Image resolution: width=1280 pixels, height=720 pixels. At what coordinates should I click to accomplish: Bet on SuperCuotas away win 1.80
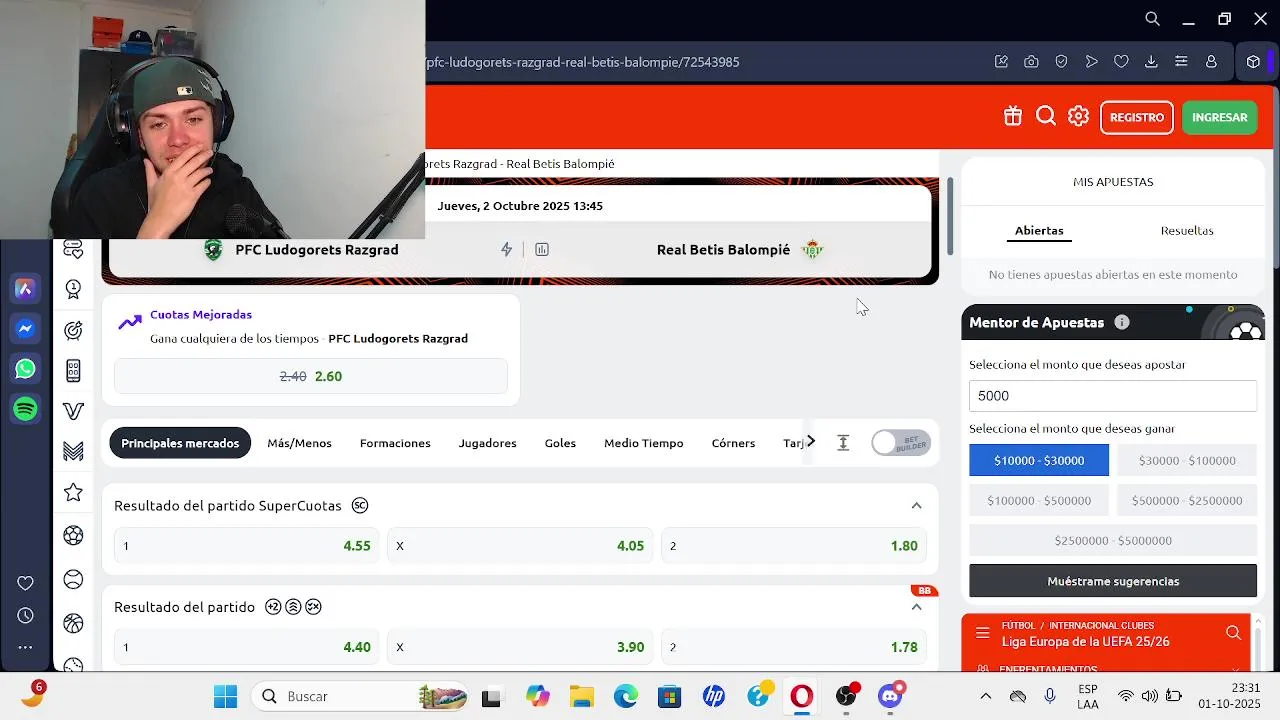[794, 546]
